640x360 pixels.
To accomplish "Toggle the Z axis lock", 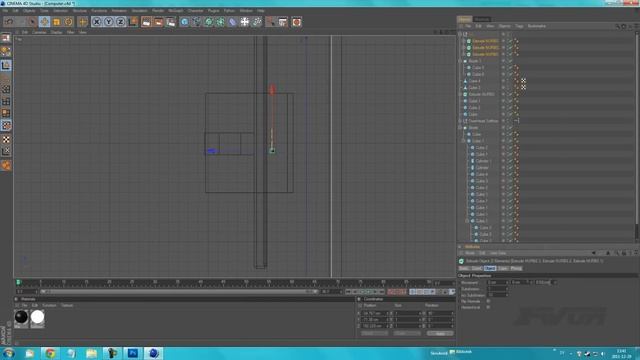I will click(120, 22).
